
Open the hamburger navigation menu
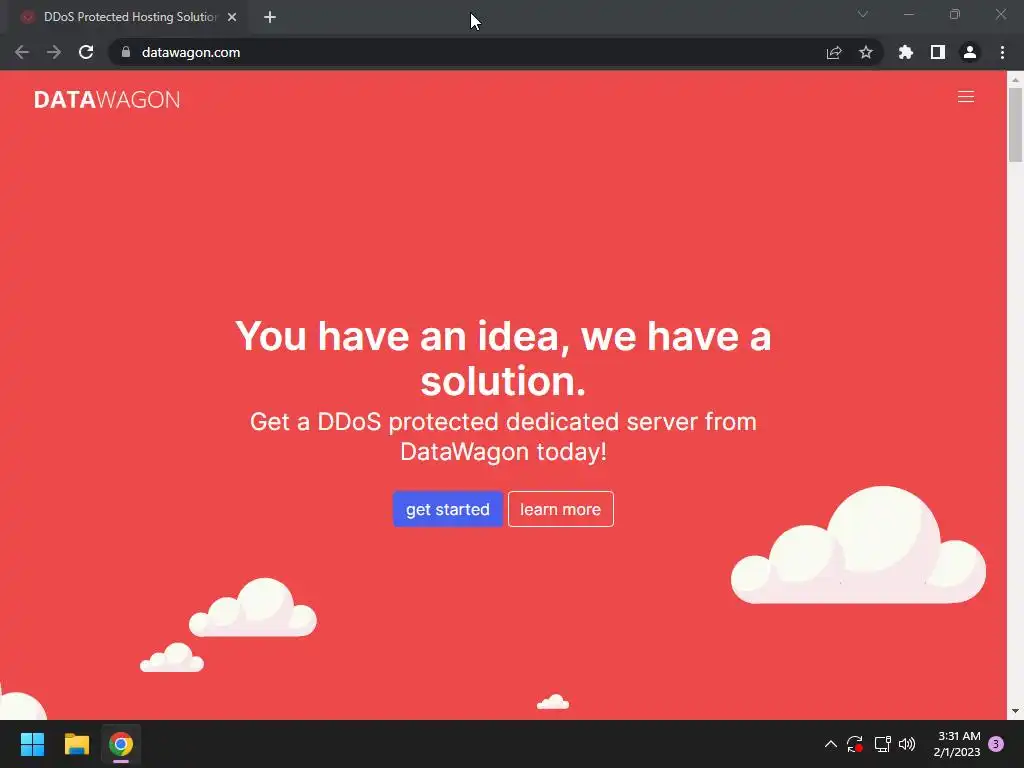click(x=965, y=97)
